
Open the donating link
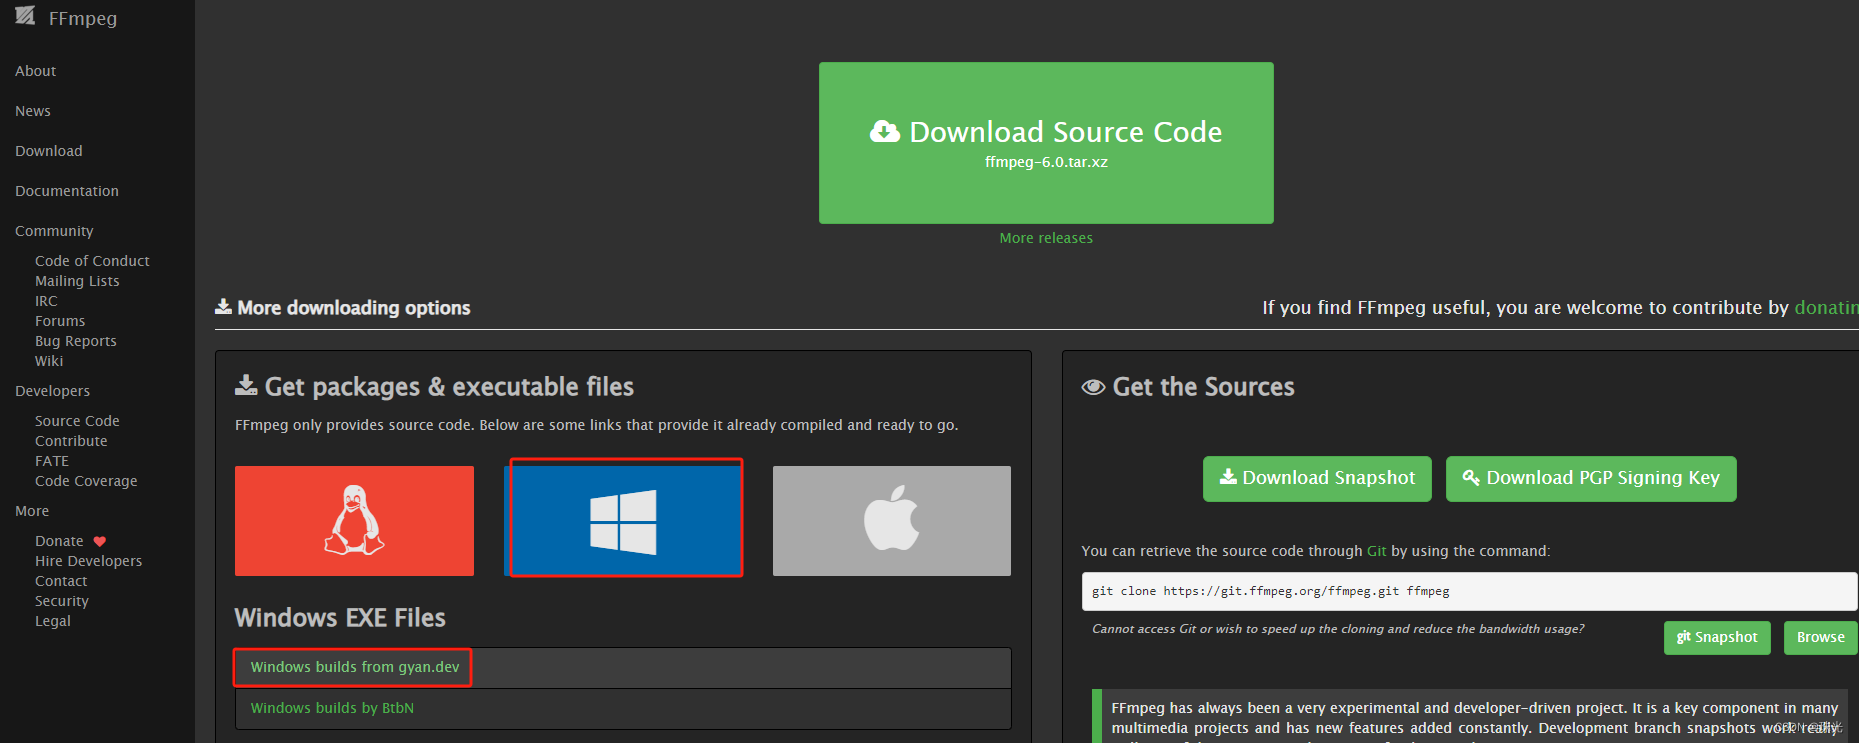[1826, 308]
